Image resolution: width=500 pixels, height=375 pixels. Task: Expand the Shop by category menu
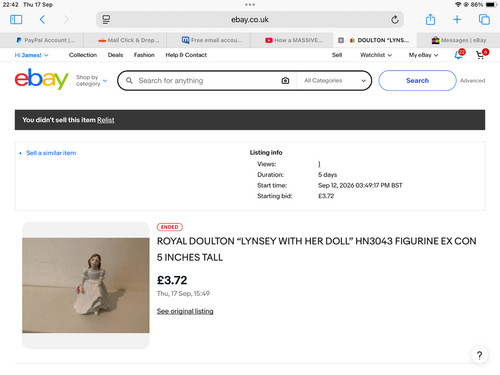point(91,80)
